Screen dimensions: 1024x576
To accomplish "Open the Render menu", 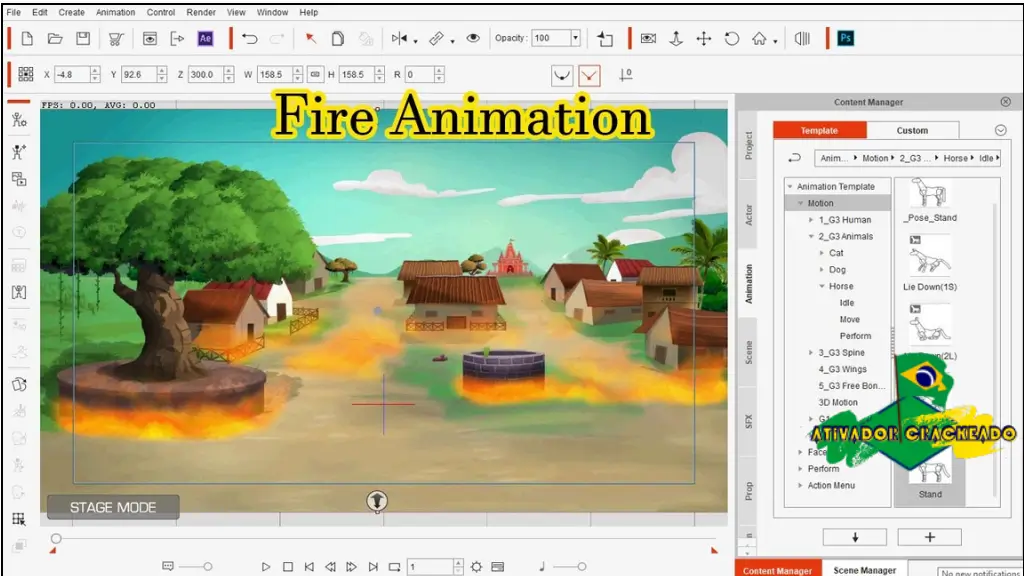I will pyautogui.click(x=201, y=12).
